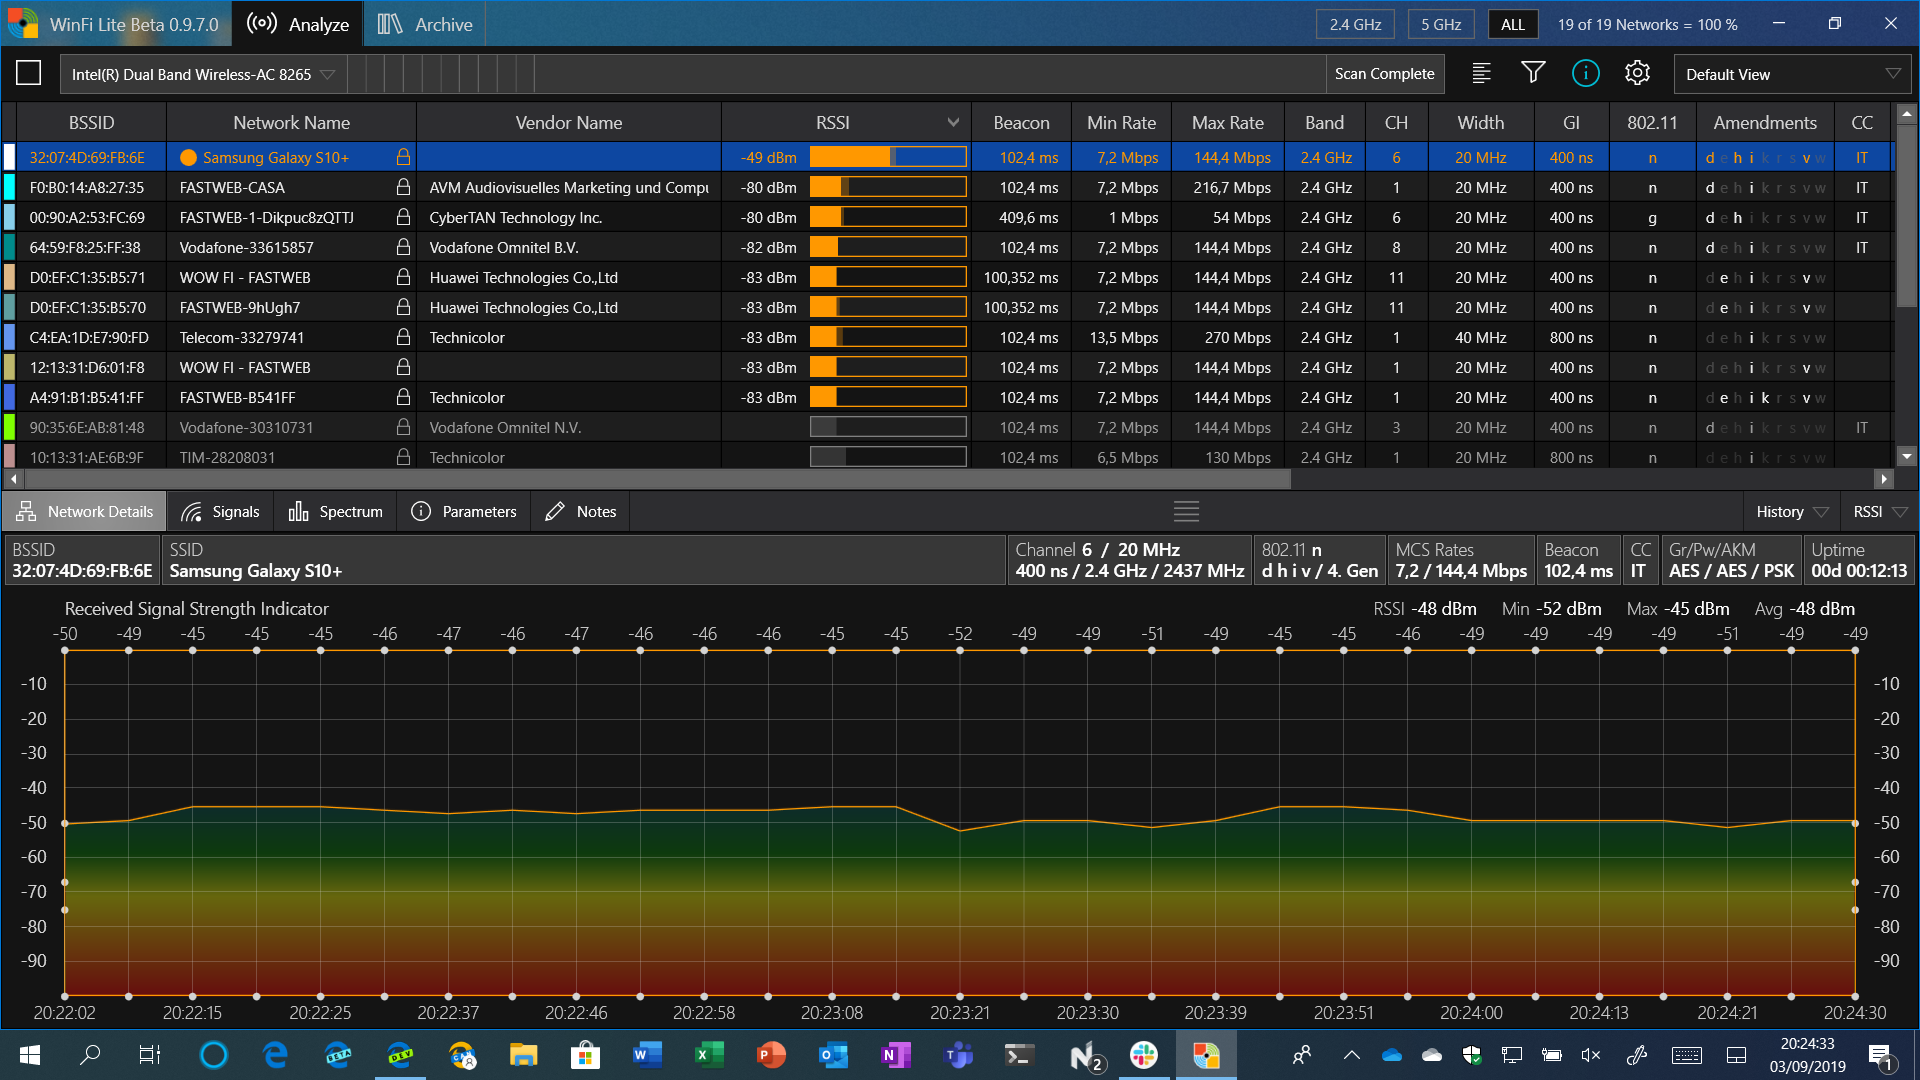
Task: Click RSSI signal bar of FASTWEB-CASA
Action: click(x=888, y=187)
